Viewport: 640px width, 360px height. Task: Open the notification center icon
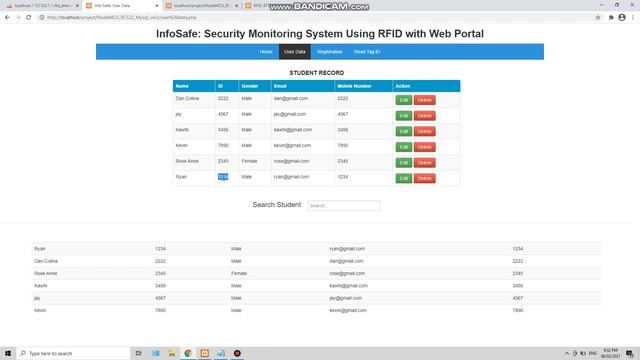tap(630, 353)
